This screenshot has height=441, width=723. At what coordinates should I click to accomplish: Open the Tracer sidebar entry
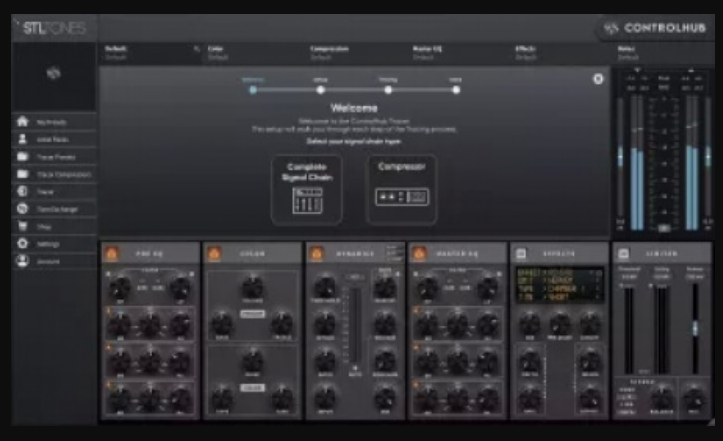[54, 191]
